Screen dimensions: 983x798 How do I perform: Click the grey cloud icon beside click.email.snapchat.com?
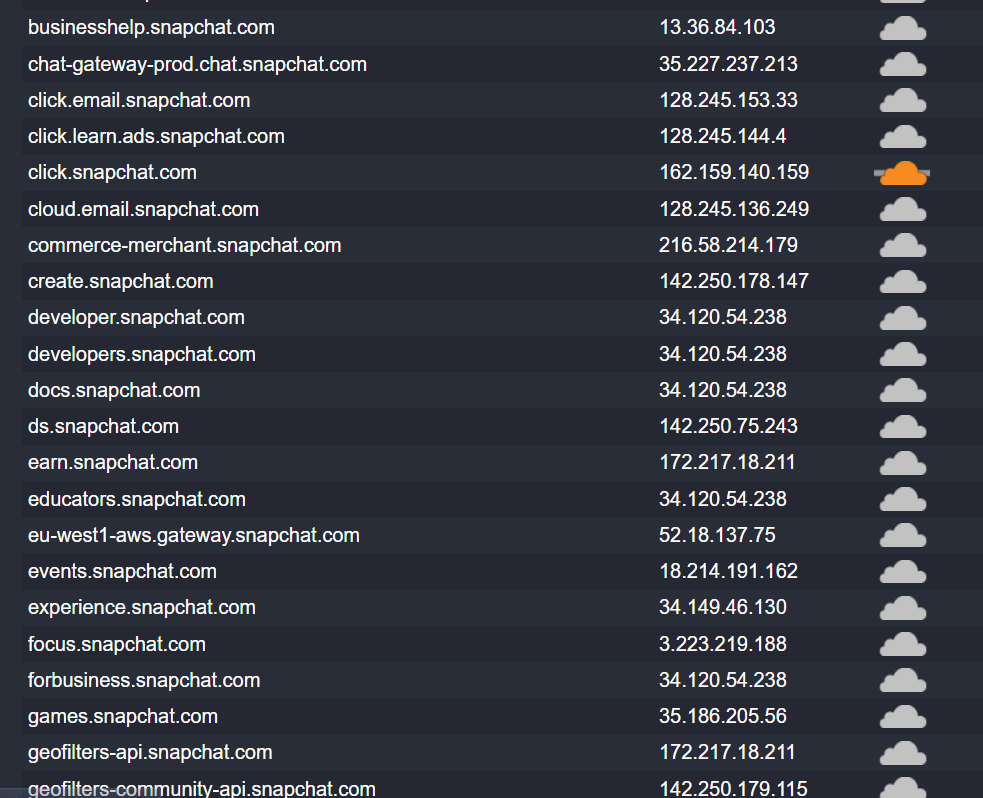point(903,101)
